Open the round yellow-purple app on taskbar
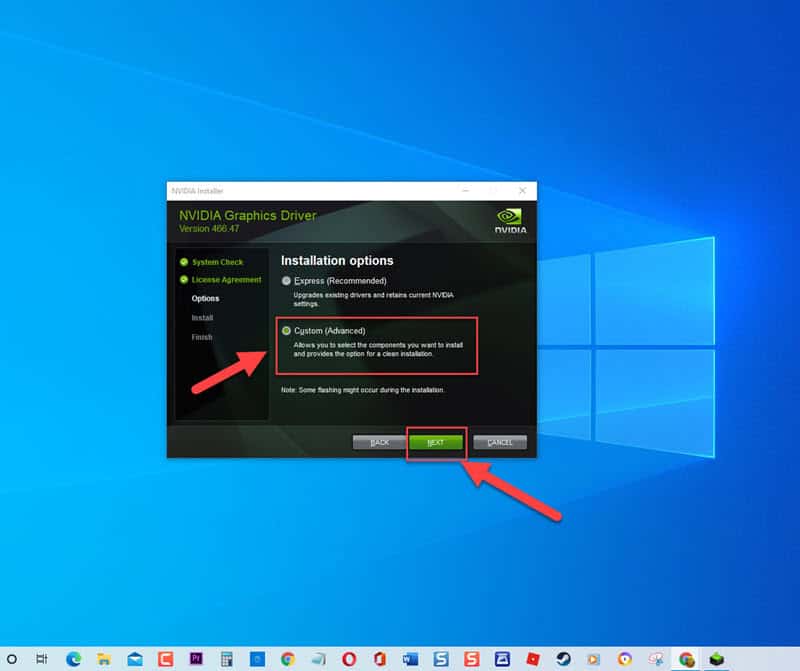The image size is (800, 671). [x=625, y=659]
